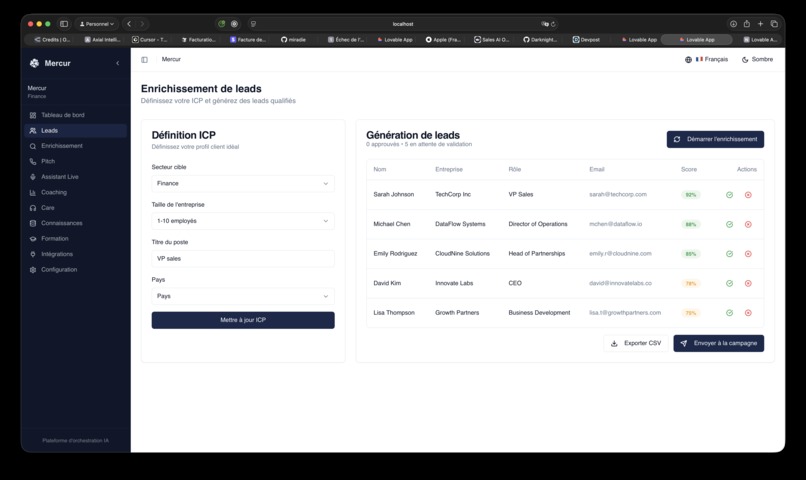Open the Pays dropdown
This screenshot has width=806, height=480.
click(x=243, y=296)
